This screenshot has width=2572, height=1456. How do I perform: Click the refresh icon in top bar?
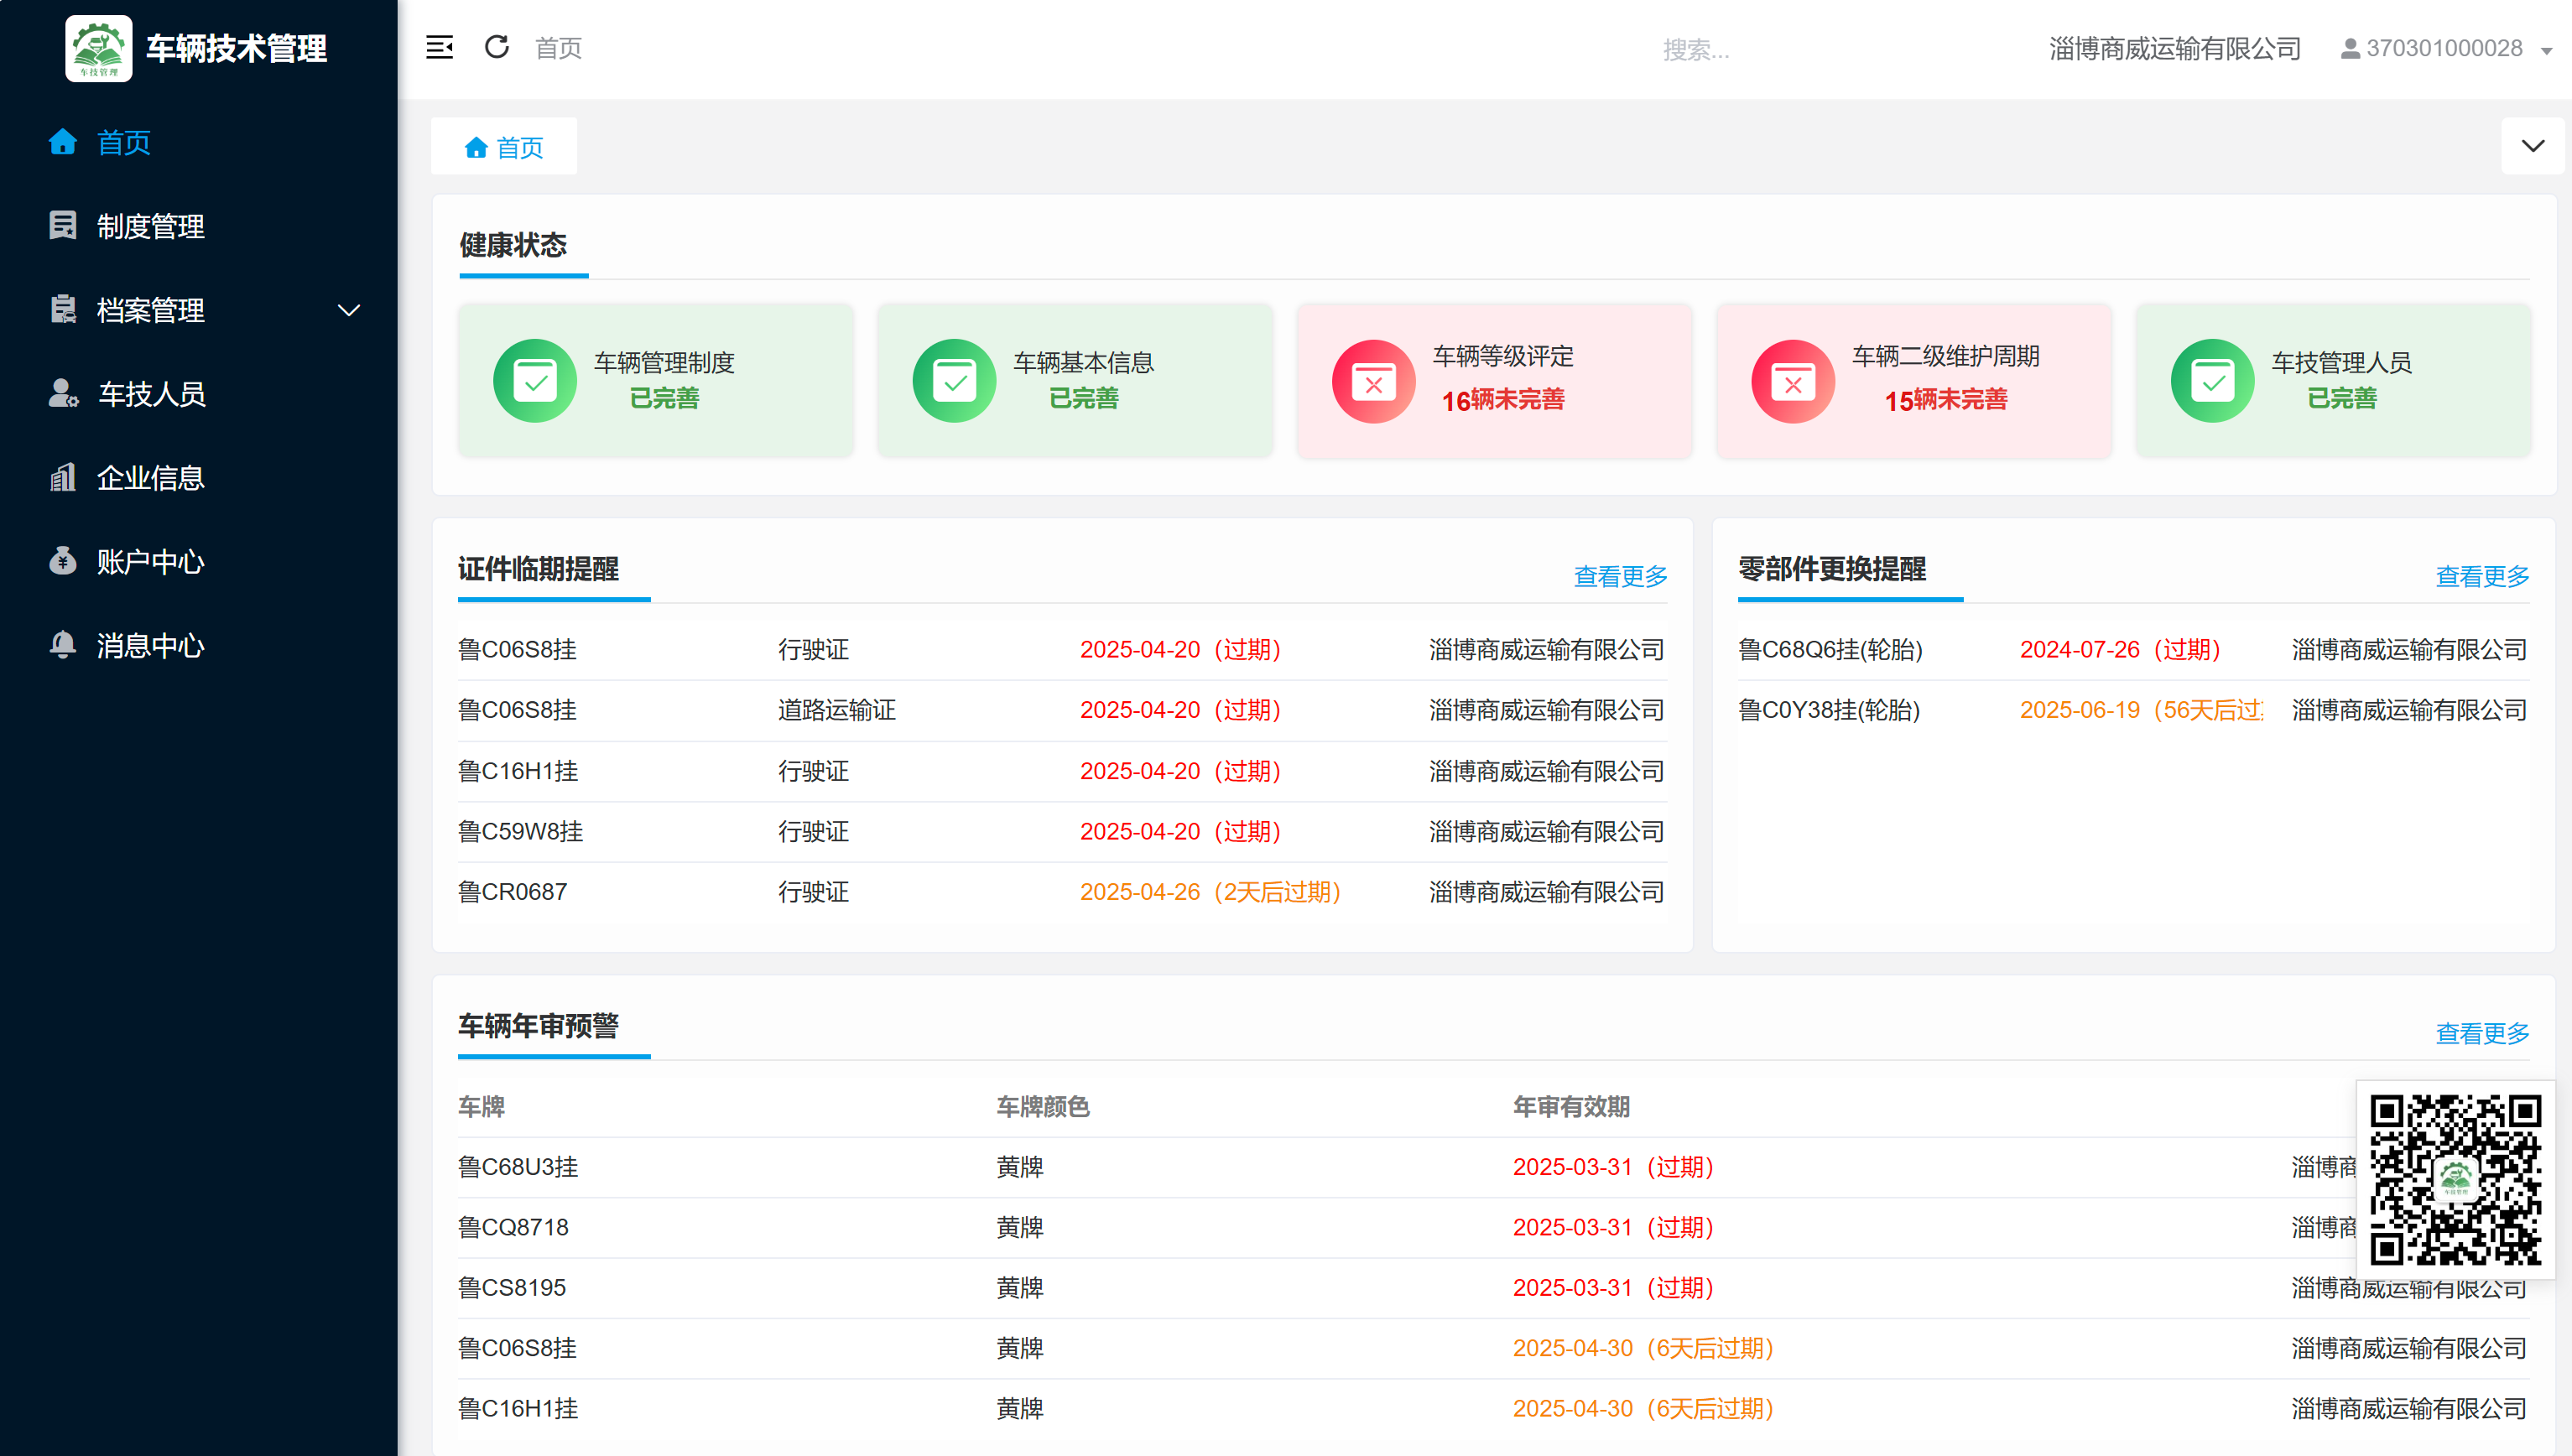497,47
